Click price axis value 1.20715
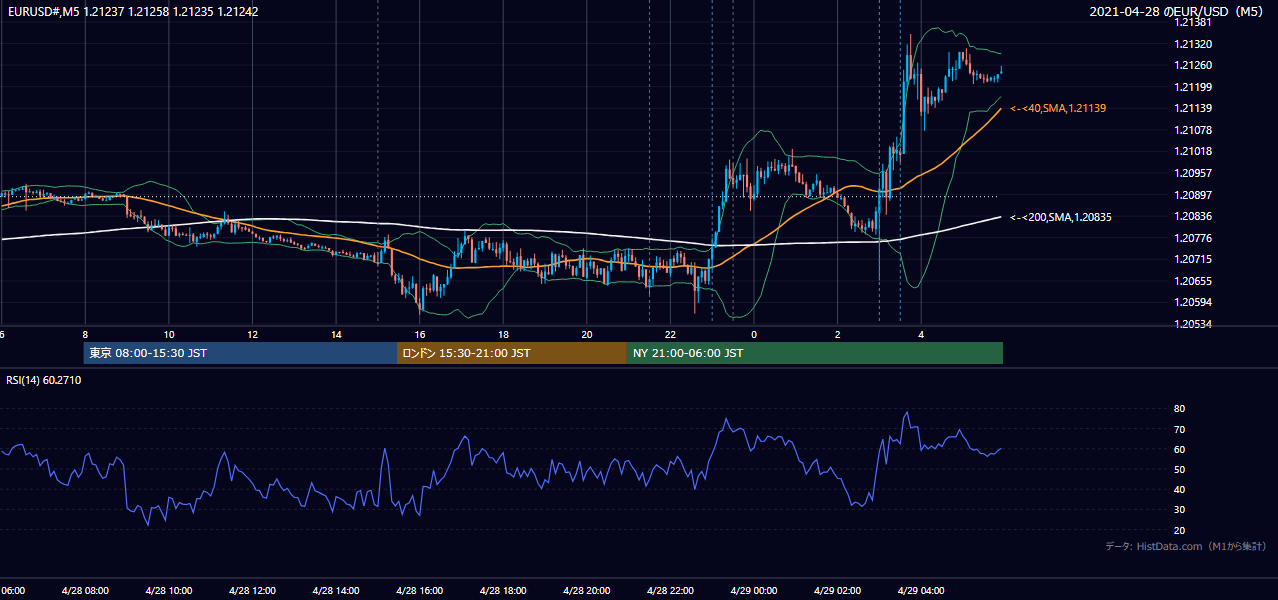 (1192, 259)
